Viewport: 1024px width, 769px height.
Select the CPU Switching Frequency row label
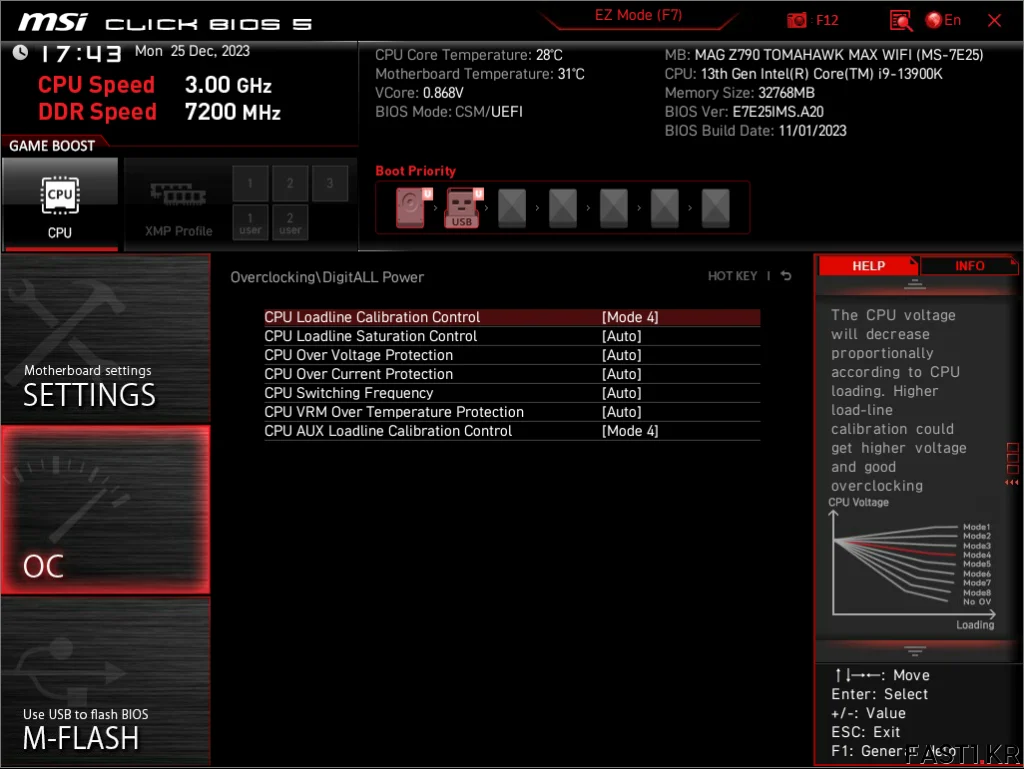tap(349, 393)
